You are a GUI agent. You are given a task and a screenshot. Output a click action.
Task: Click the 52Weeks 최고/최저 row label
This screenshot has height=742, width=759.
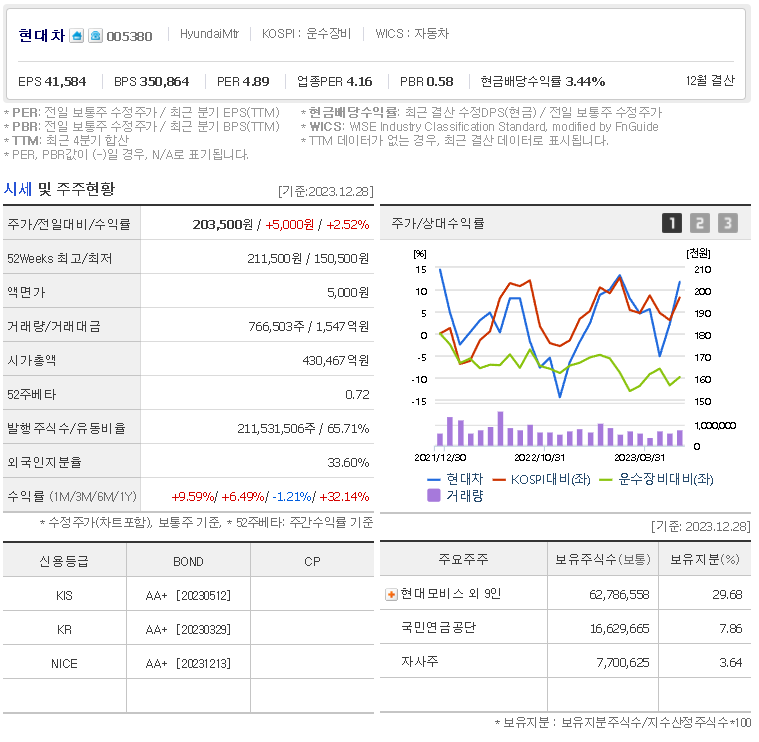(x=60, y=258)
